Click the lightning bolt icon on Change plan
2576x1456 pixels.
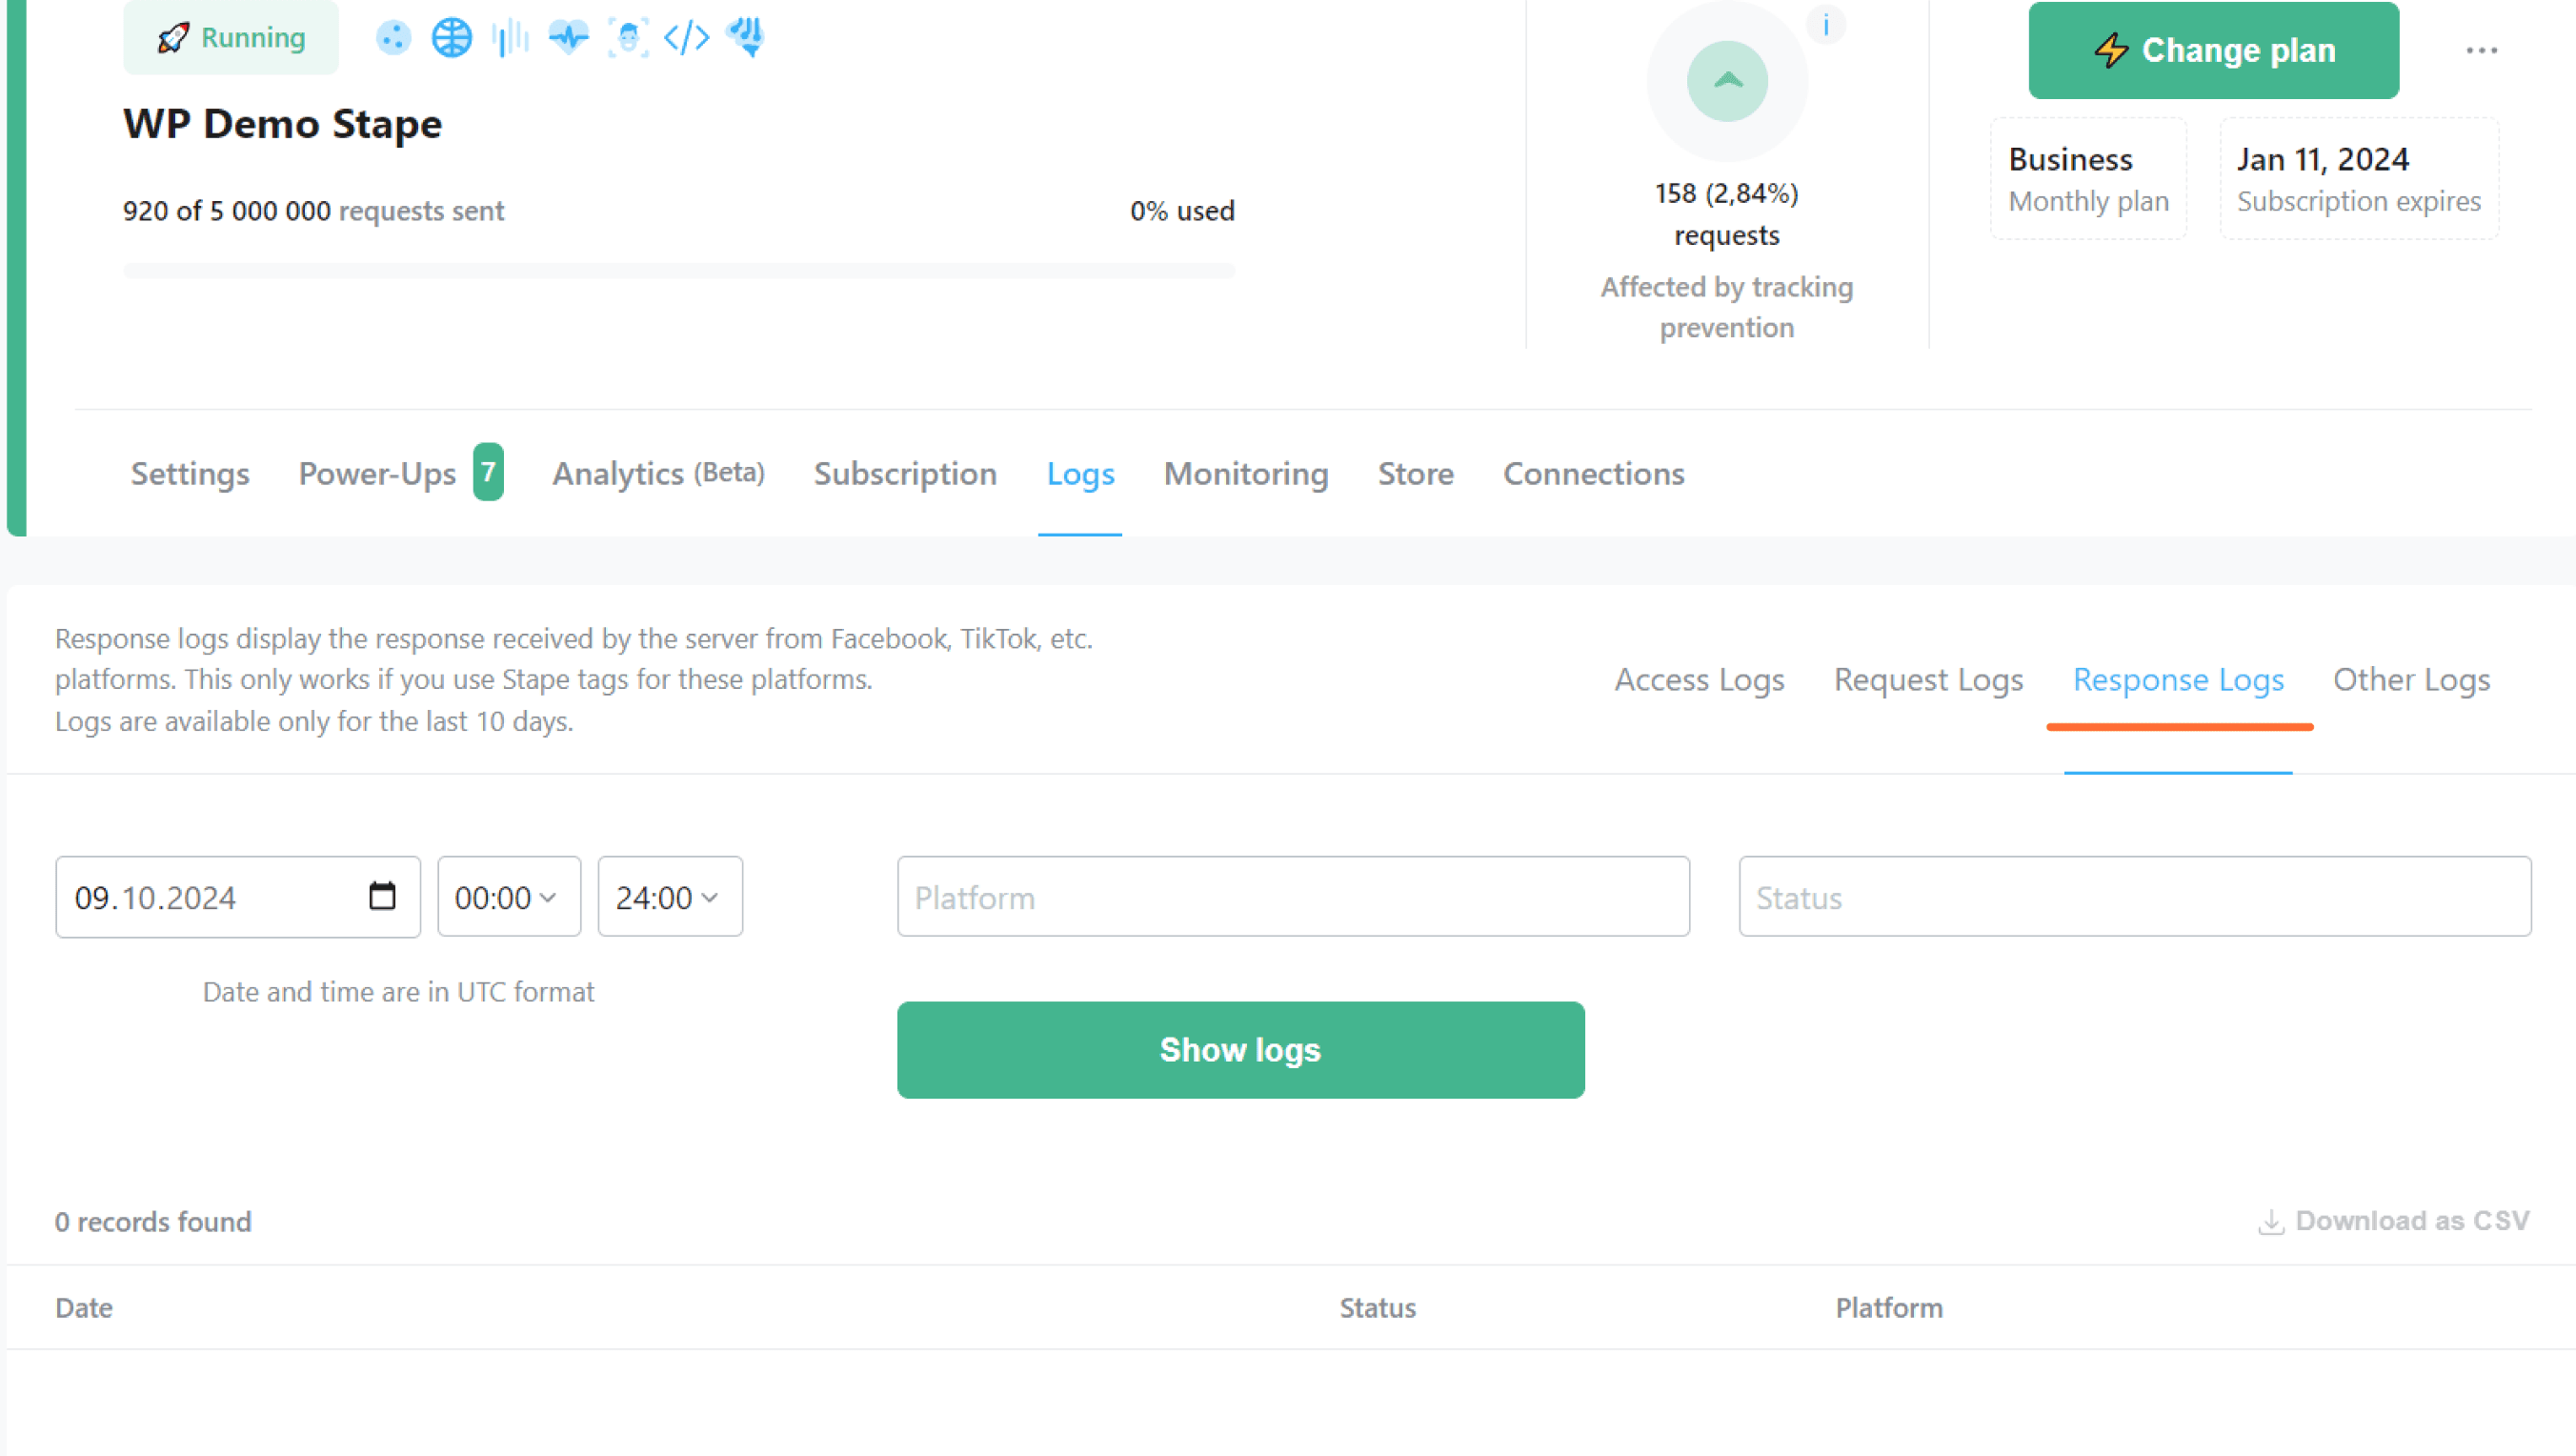(x=2112, y=50)
